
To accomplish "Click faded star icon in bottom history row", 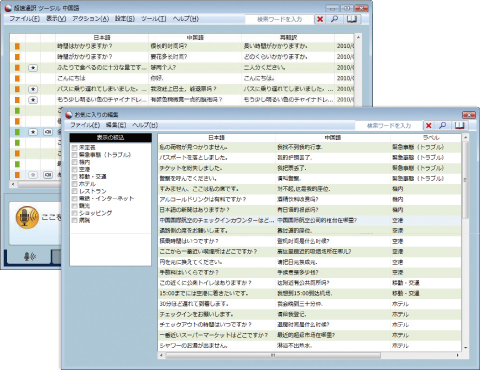I will click(x=33, y=175).
